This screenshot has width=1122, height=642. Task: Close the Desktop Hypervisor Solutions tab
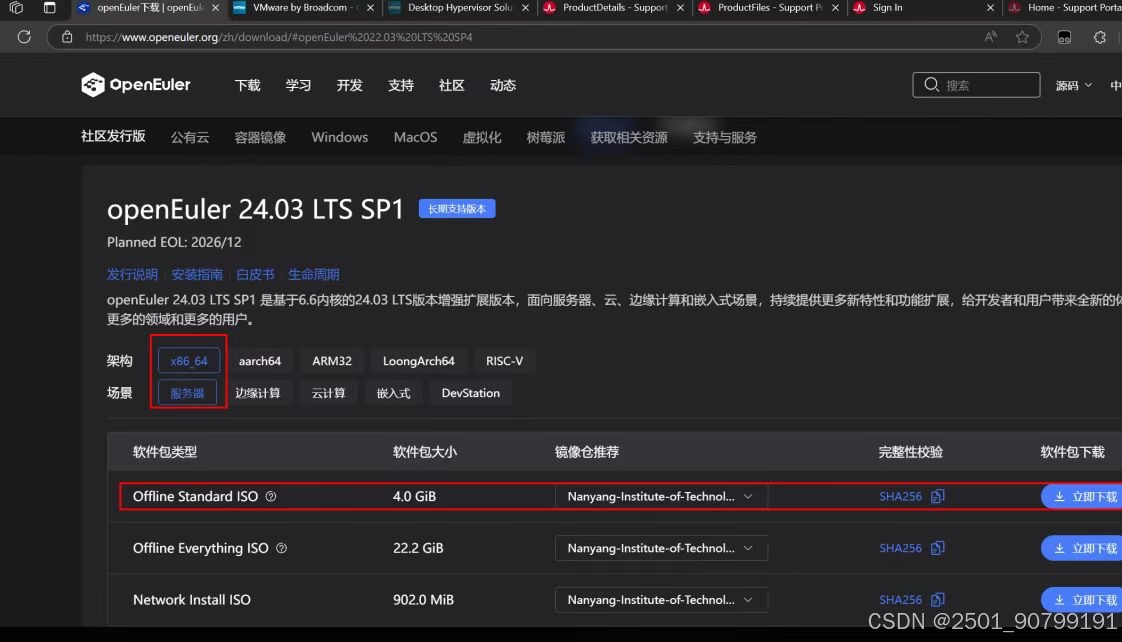[x=525, y=7]
